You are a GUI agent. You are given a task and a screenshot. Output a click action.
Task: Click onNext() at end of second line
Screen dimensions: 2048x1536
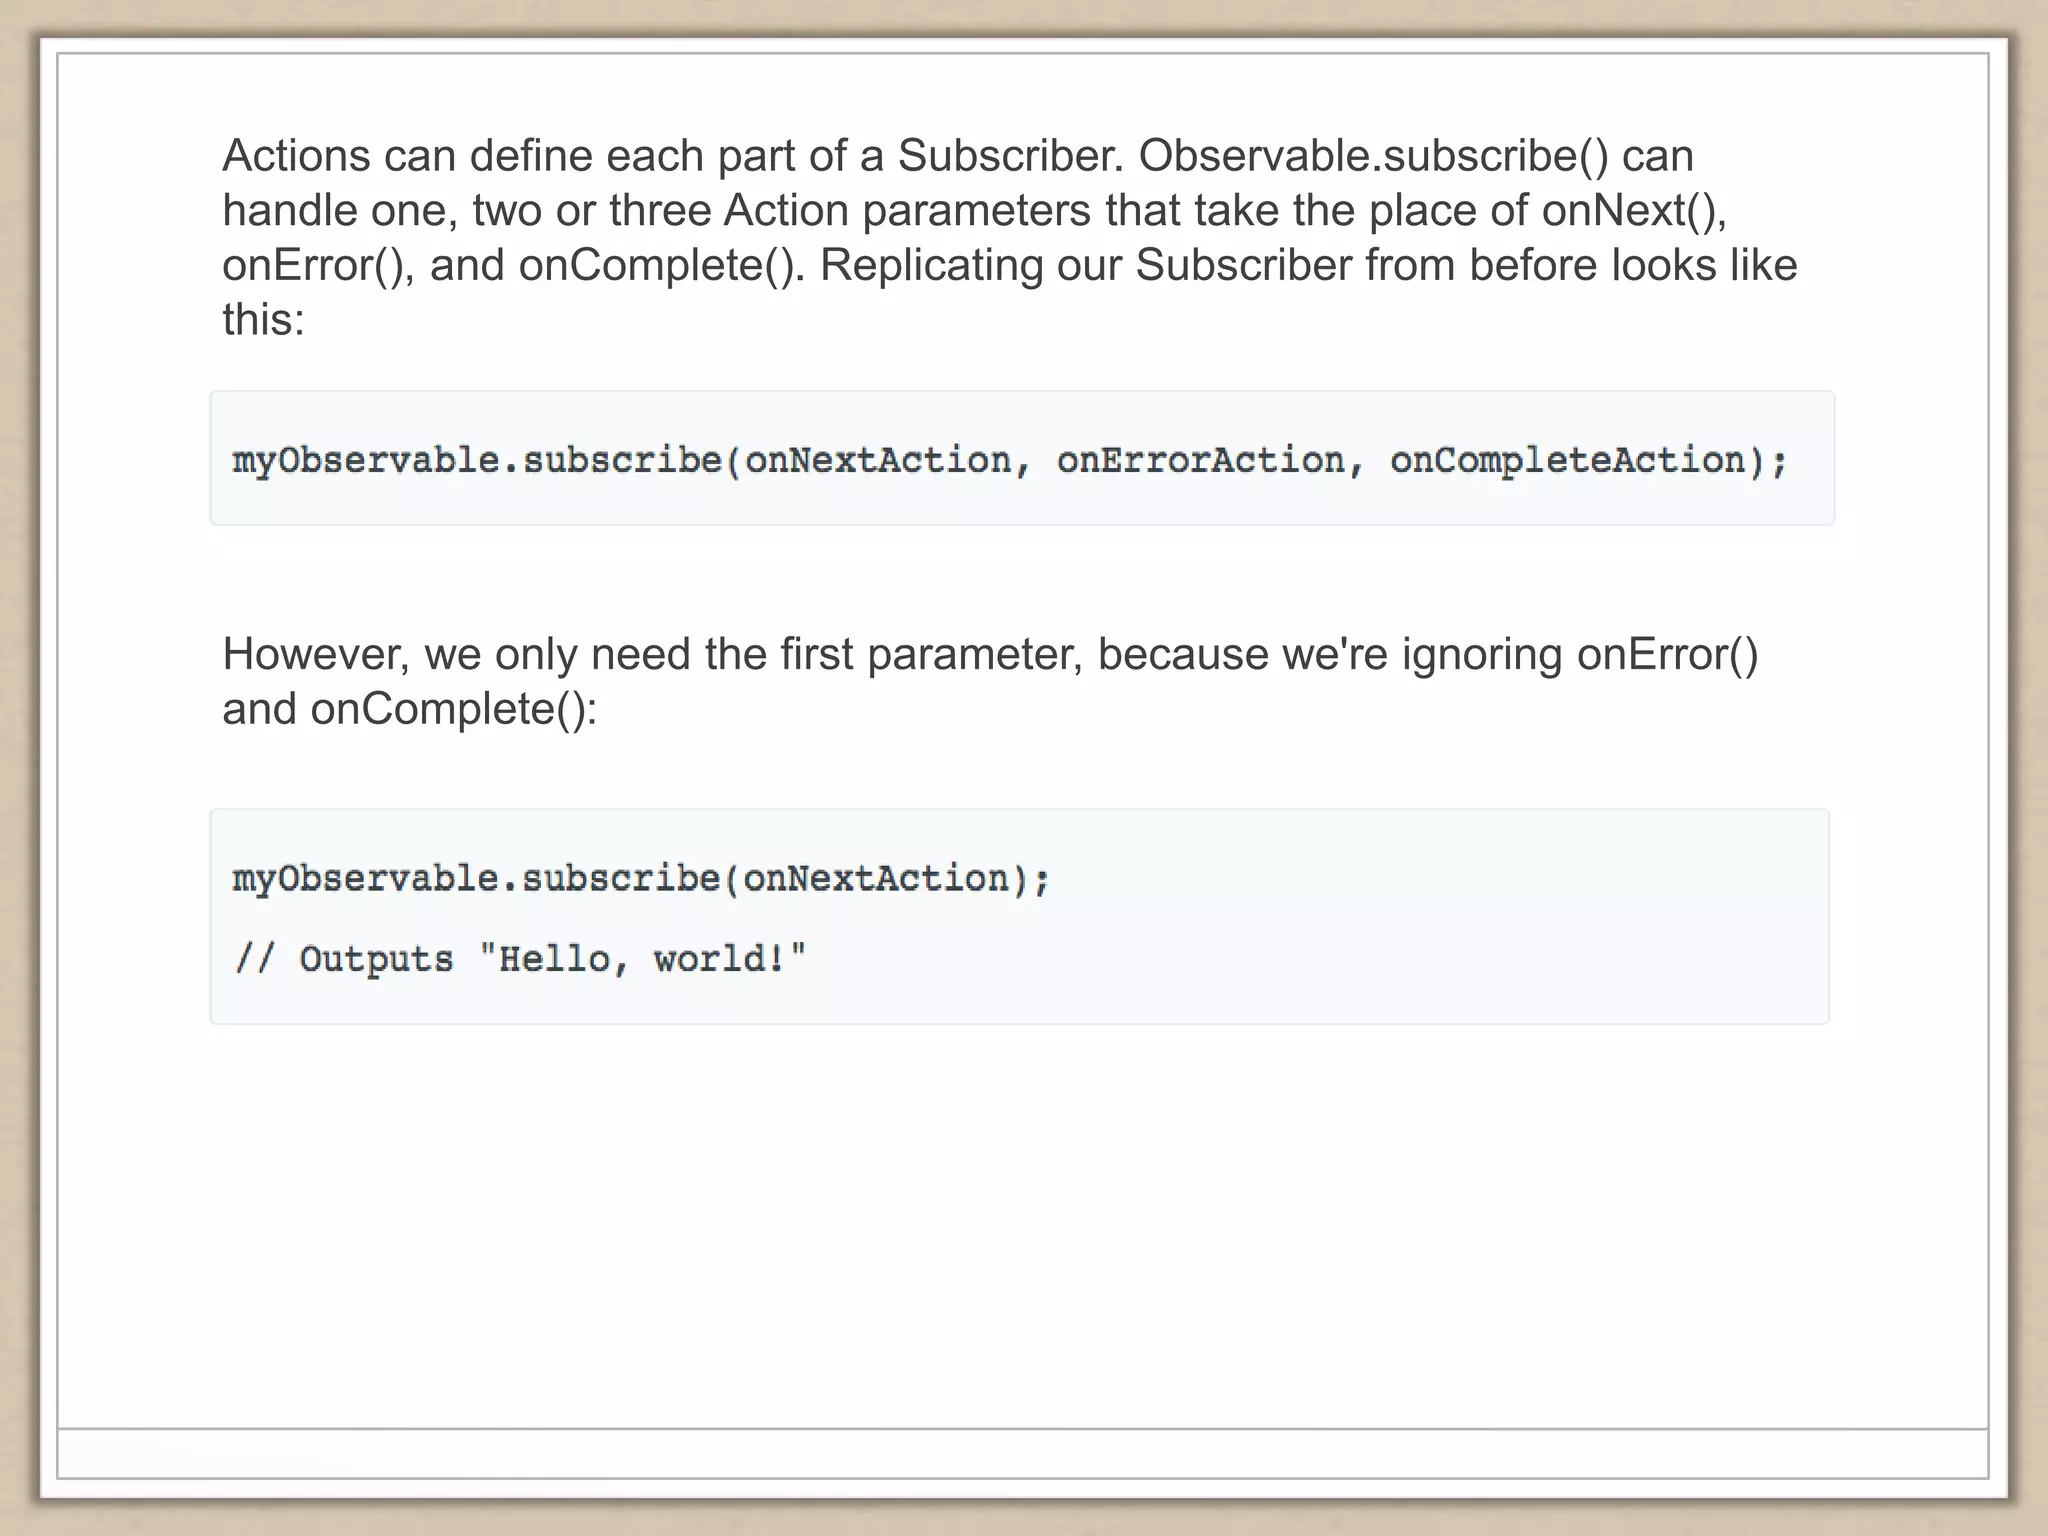point(1632,211)
